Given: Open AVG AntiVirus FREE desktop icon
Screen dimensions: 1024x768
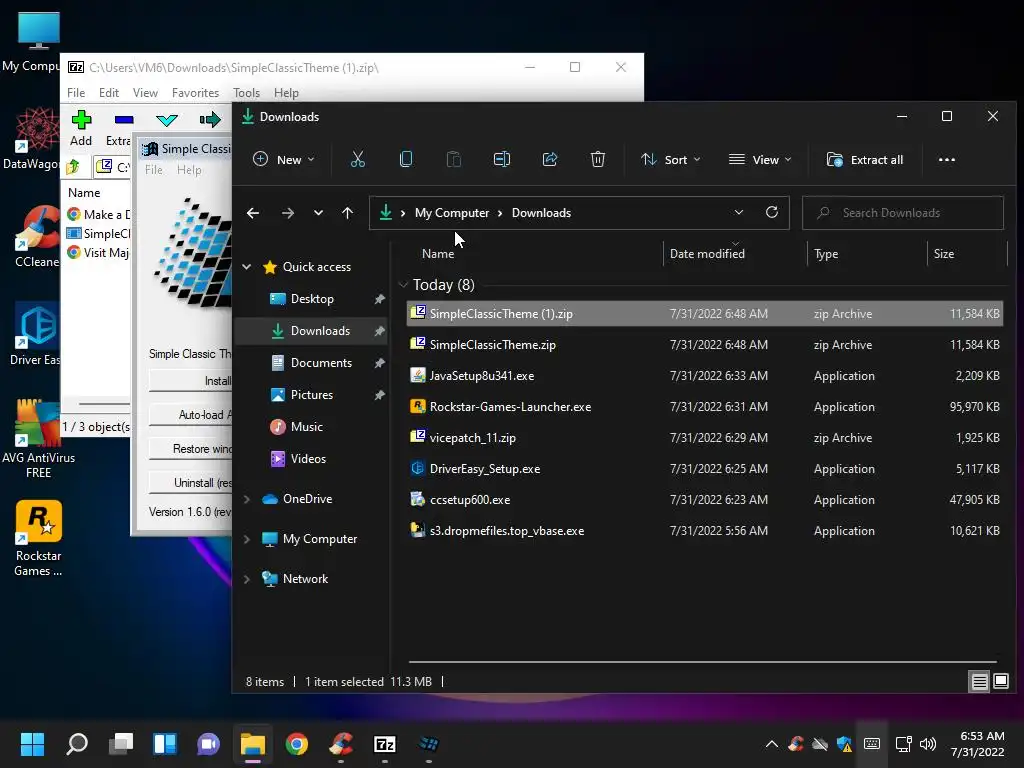Looking at the screenshot, I should [x=38, y=439].
